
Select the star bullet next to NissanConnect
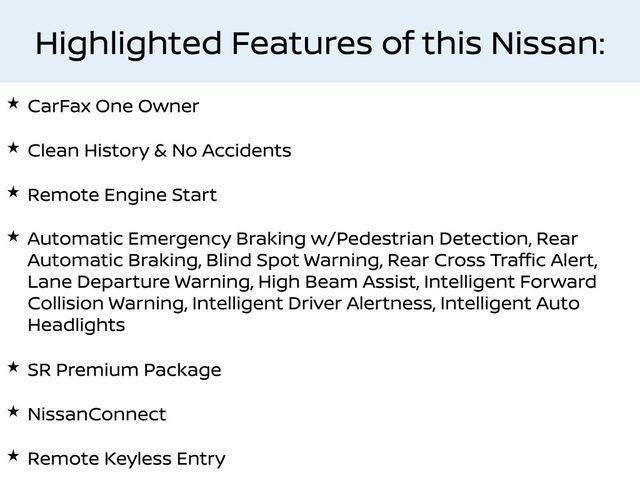point(13,411)
